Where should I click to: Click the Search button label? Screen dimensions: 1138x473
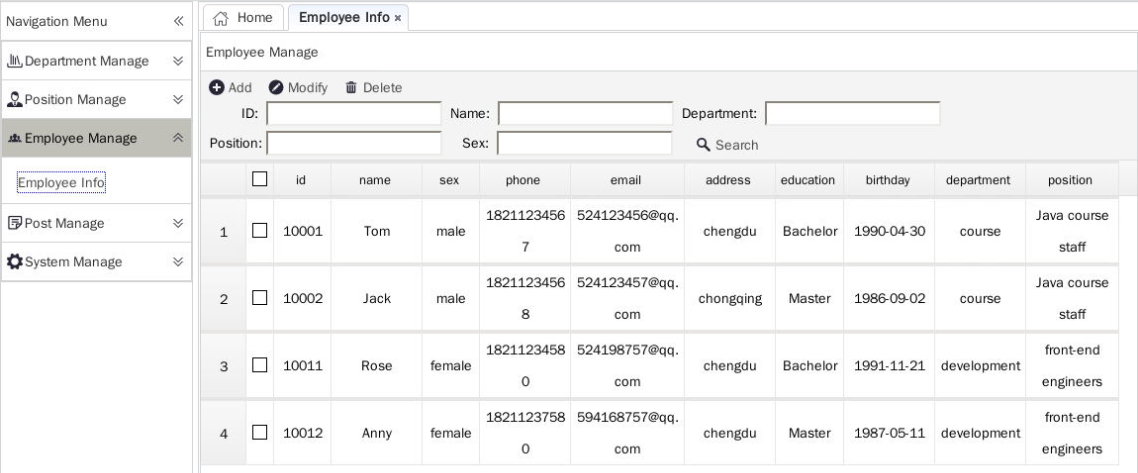[x=737, y=145]
